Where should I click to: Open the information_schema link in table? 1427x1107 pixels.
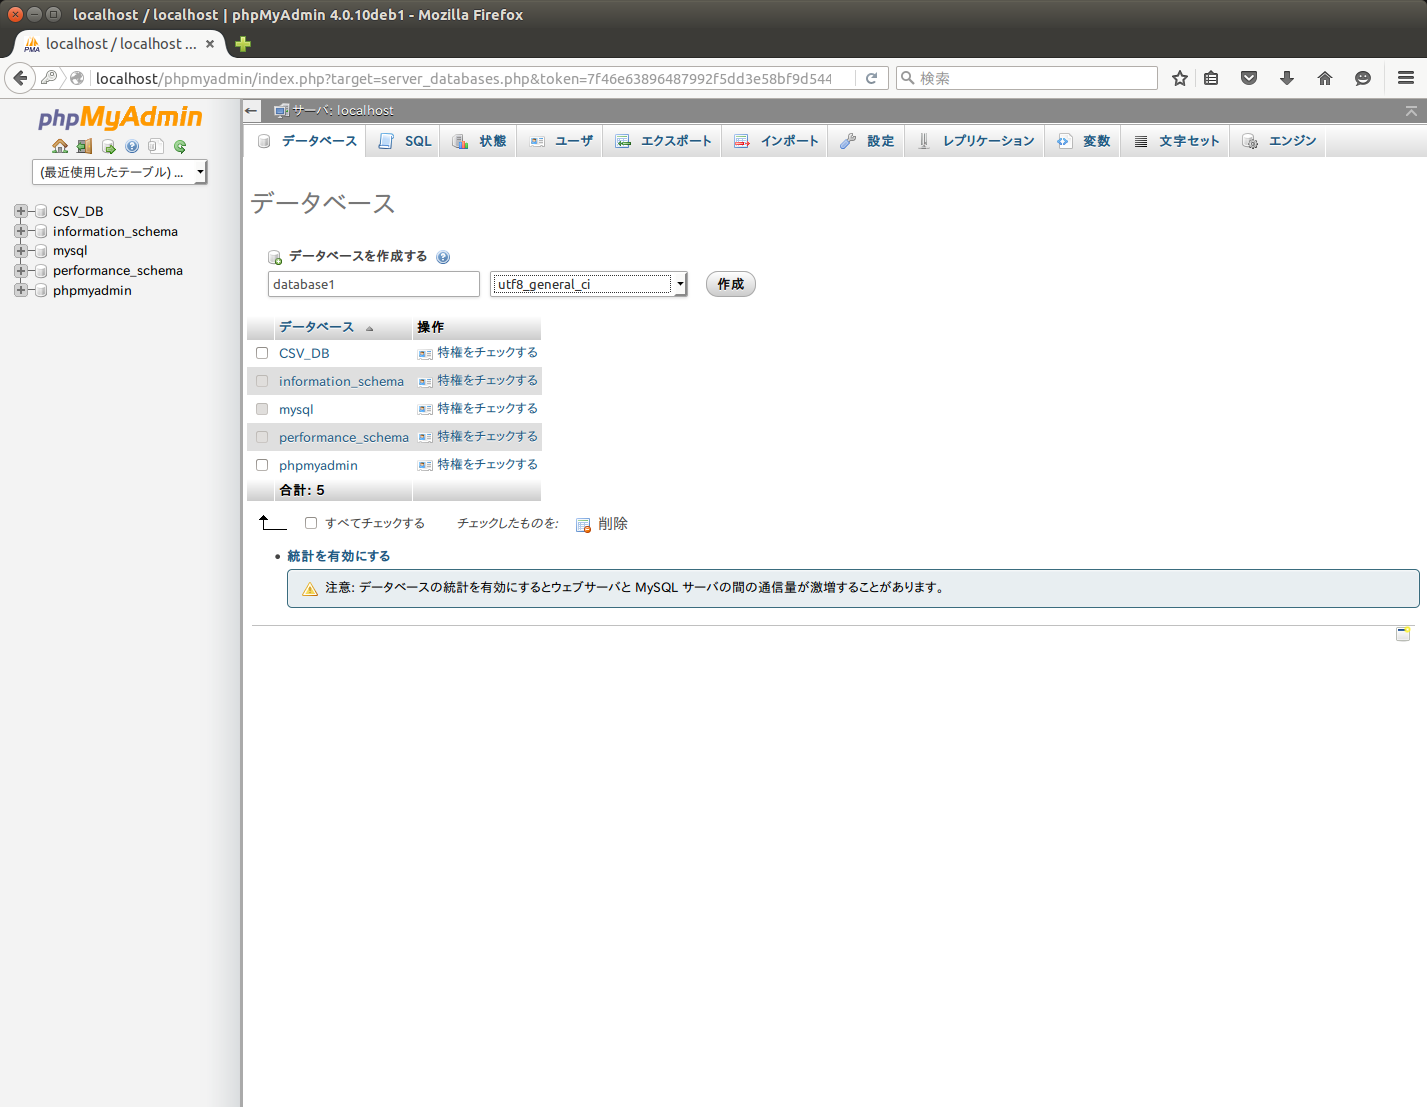(341, 381)
